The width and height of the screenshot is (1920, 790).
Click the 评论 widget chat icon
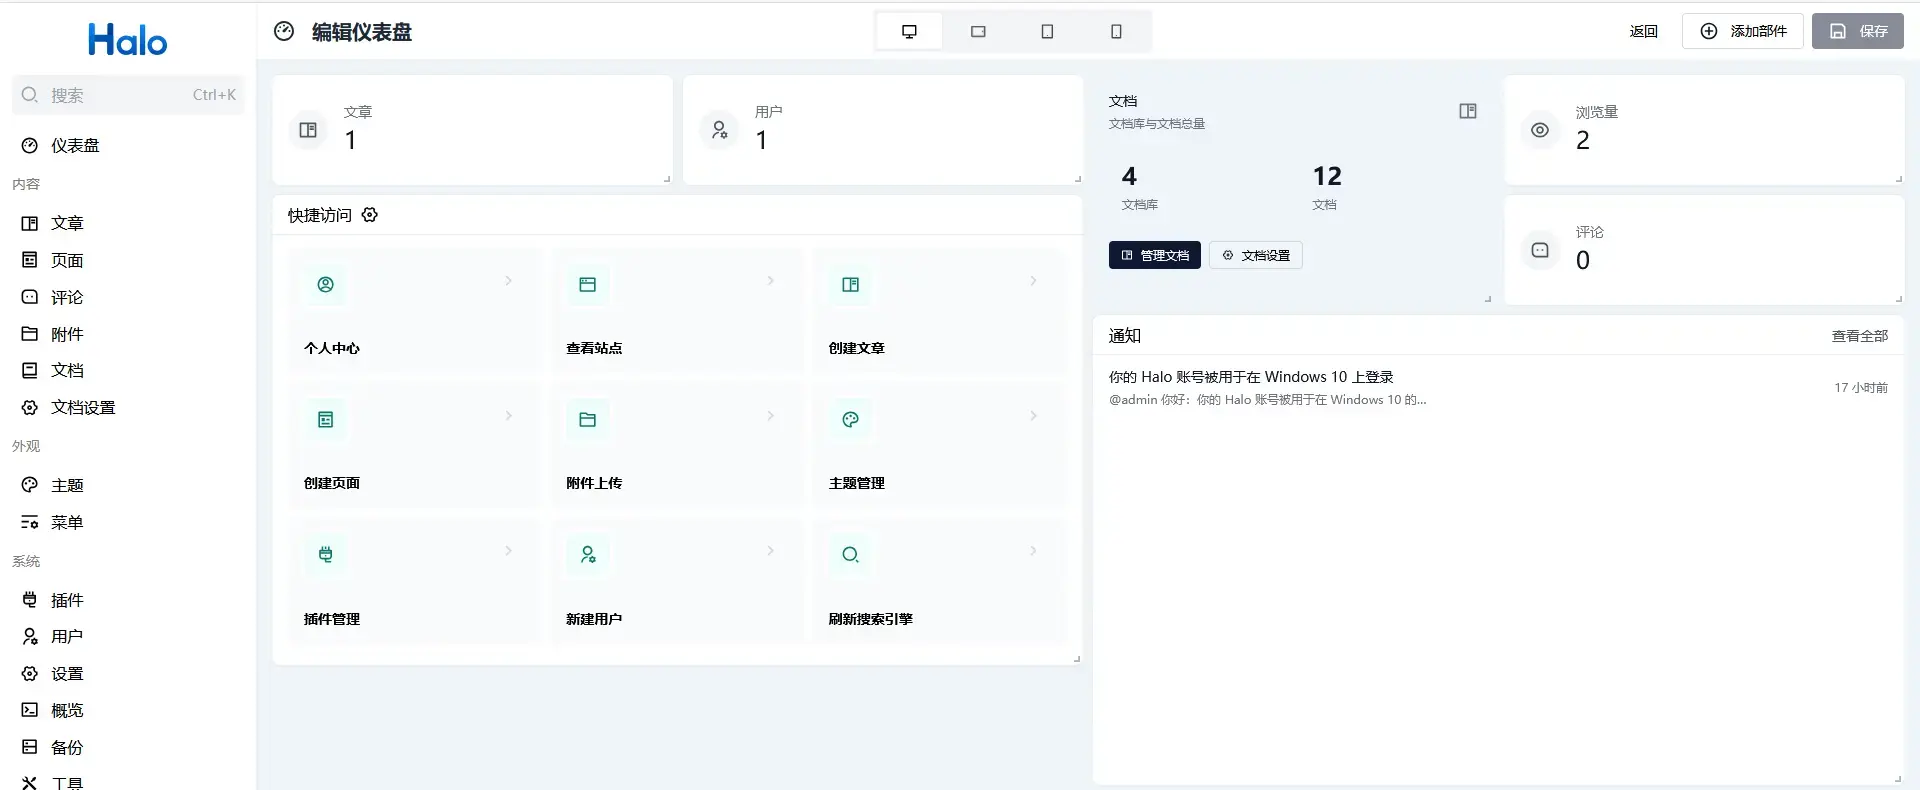pyautogui.click(x=1540, y=250)
